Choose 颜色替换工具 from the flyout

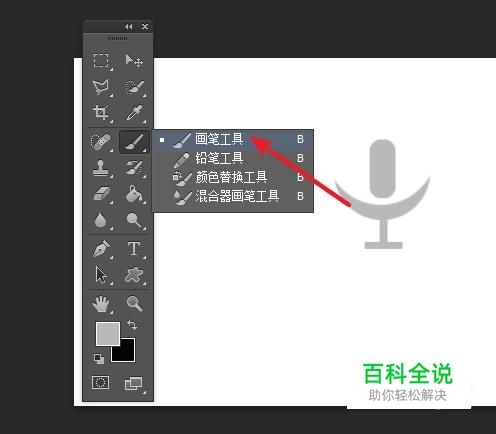(x=233, y=177)
